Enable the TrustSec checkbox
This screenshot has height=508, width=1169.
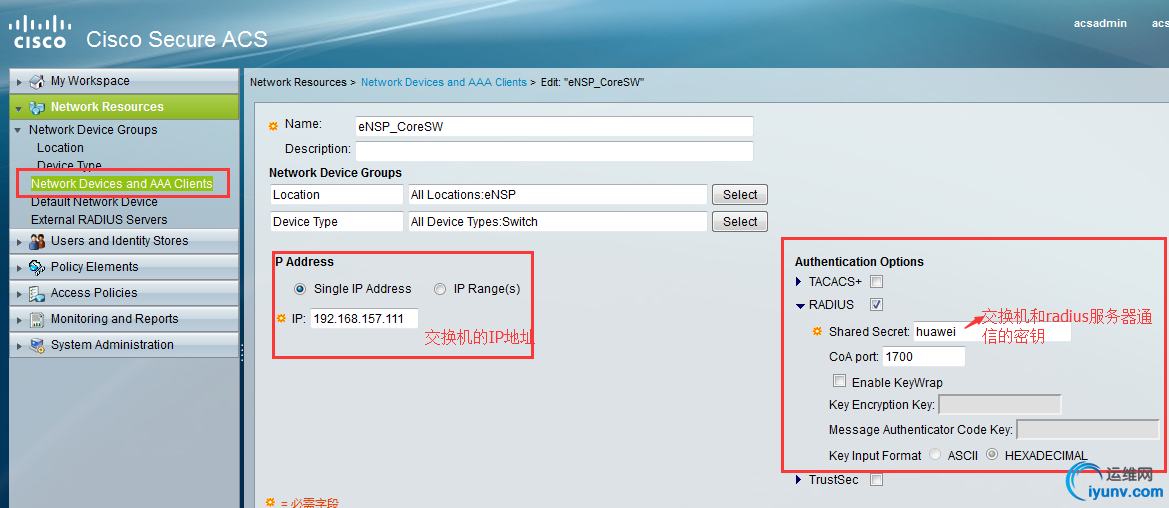point(877,480)
